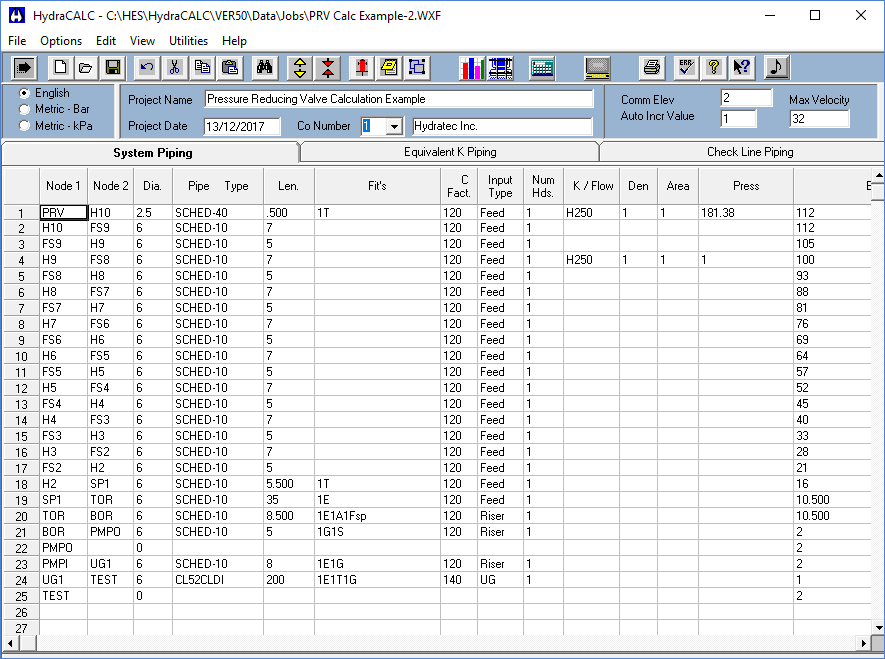Open the colored bar chart icon

472,68
